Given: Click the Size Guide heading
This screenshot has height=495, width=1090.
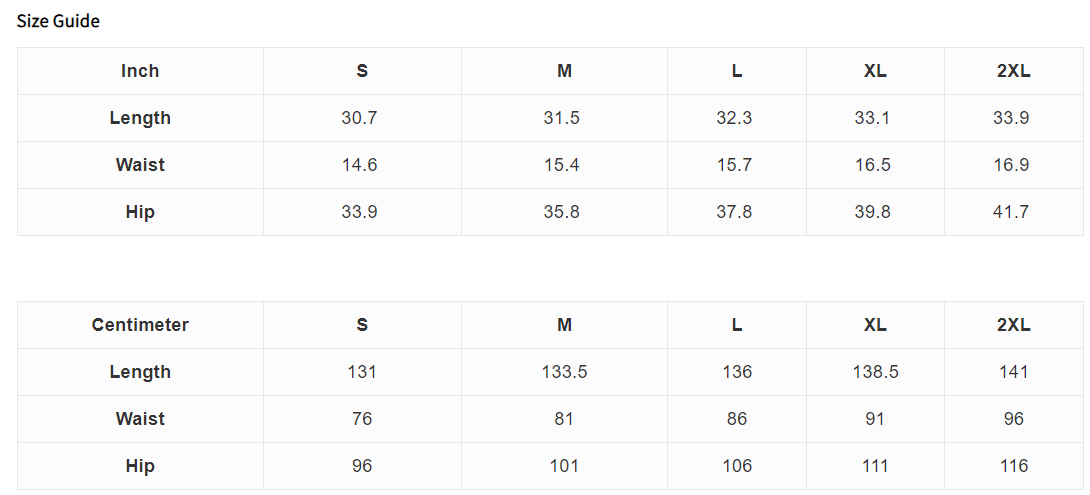Looking at the screenshot, I should click(58, 22).
